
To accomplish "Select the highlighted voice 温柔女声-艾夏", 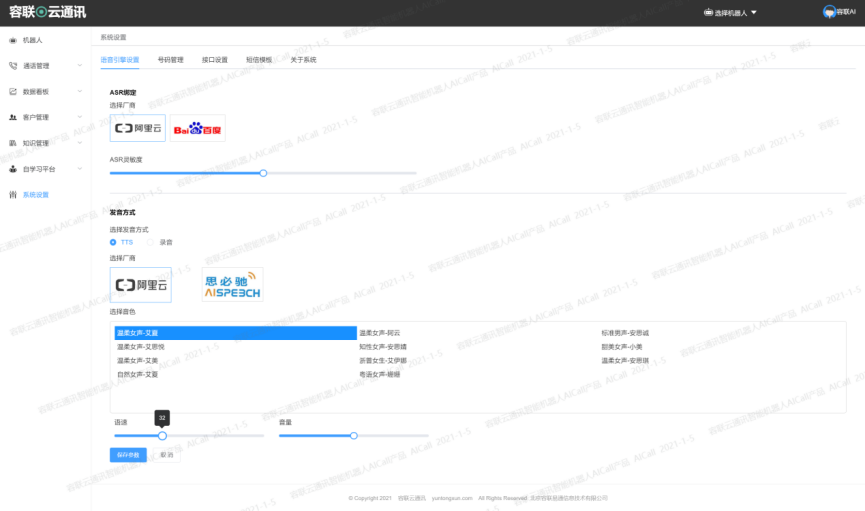I will (236, 333).
